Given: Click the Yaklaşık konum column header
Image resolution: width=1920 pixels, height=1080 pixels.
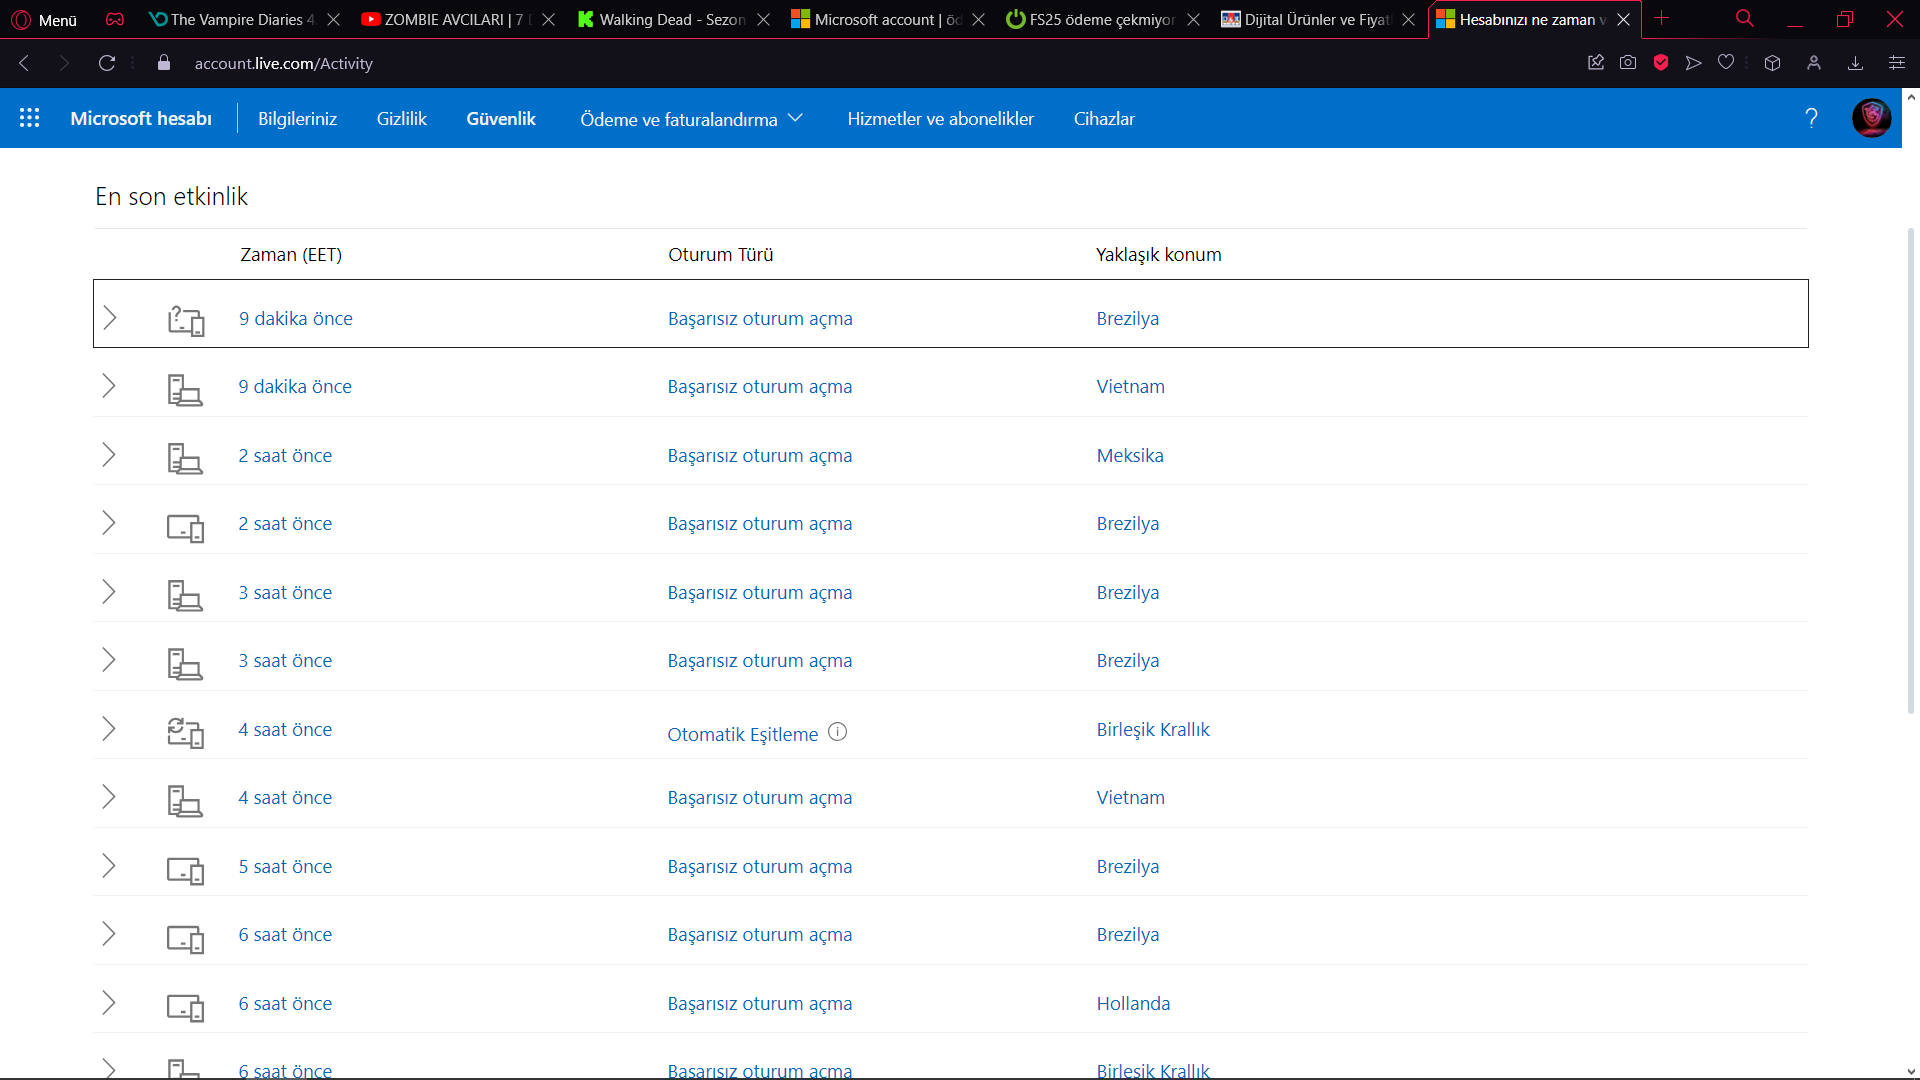Looking at the screenshot, I should click(x=1158, y=255).
